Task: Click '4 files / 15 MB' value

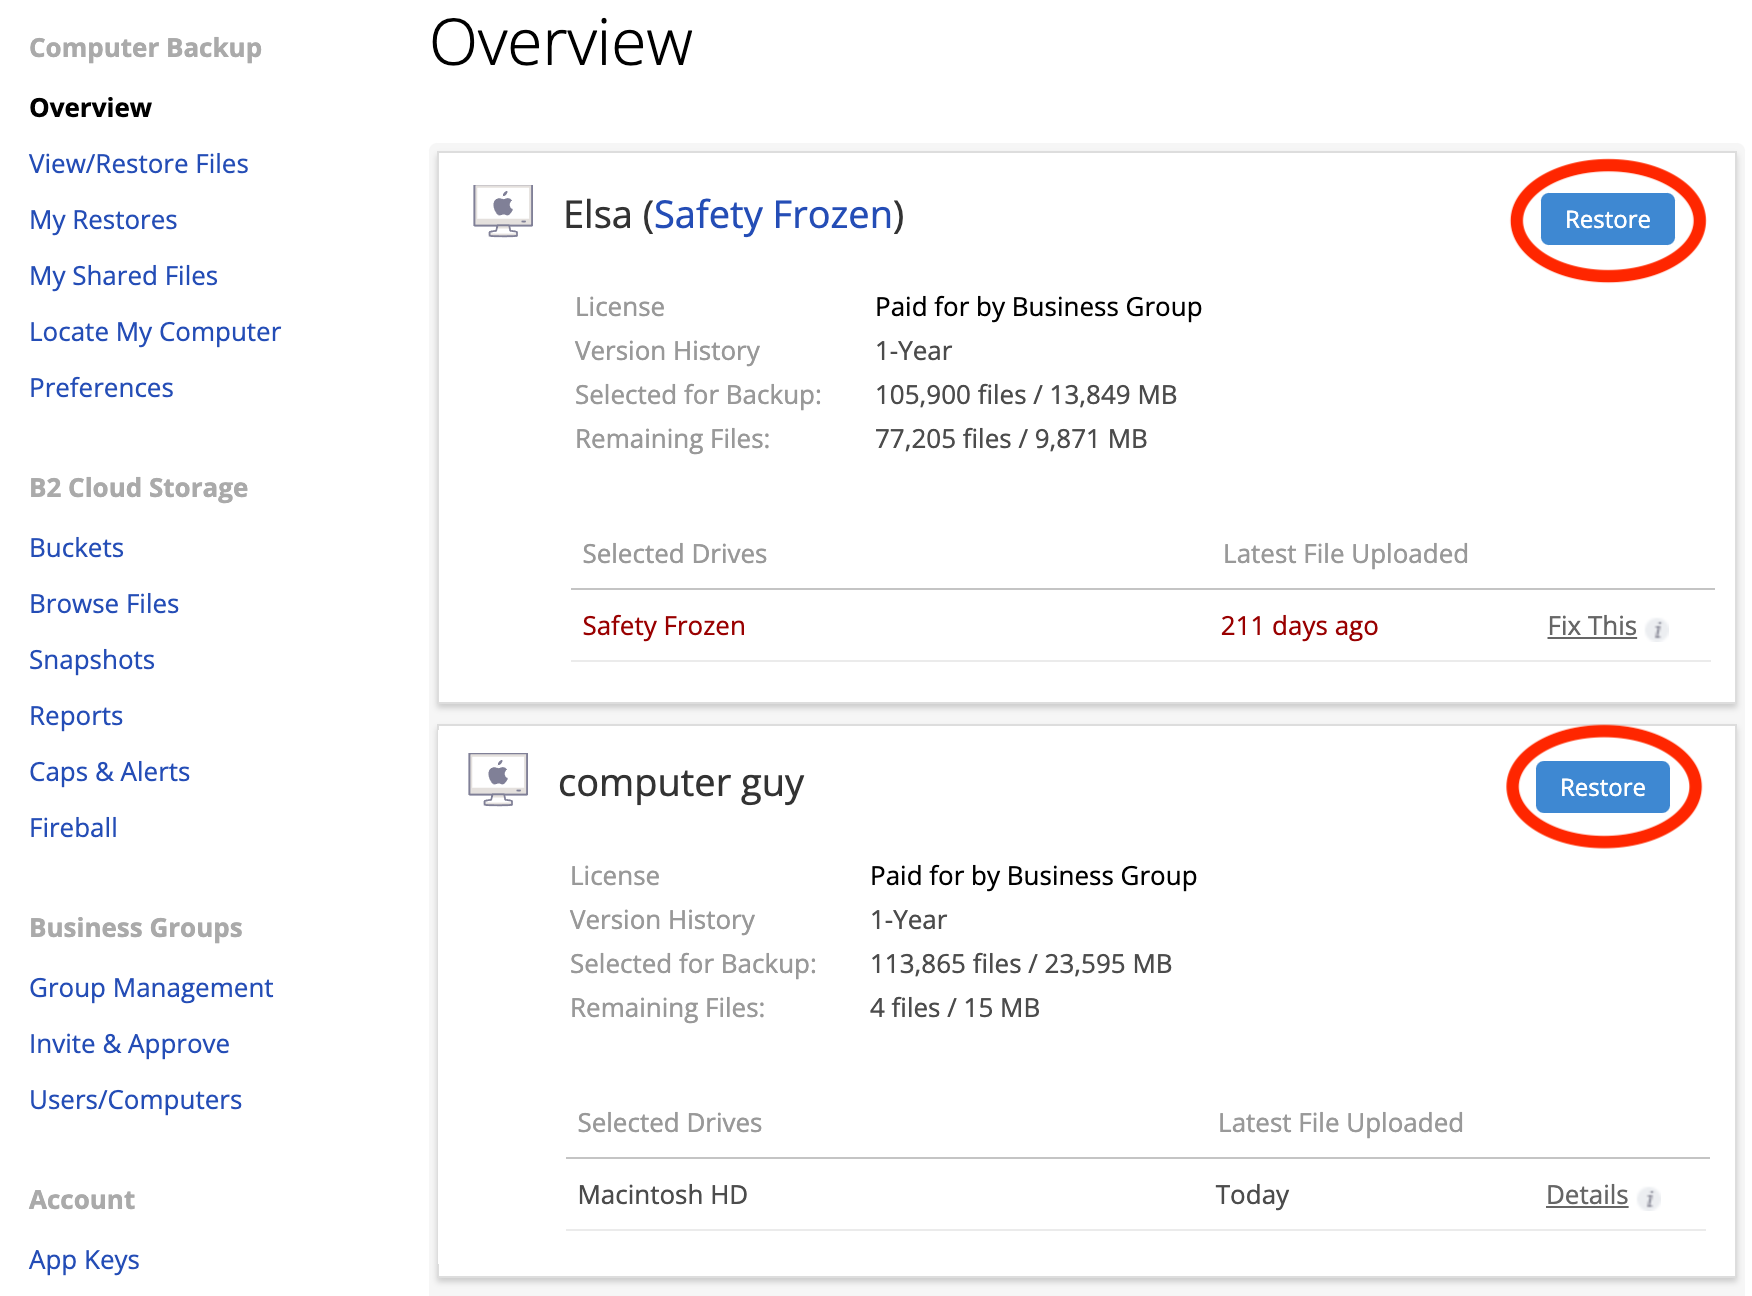Action: coord(955,1008)
